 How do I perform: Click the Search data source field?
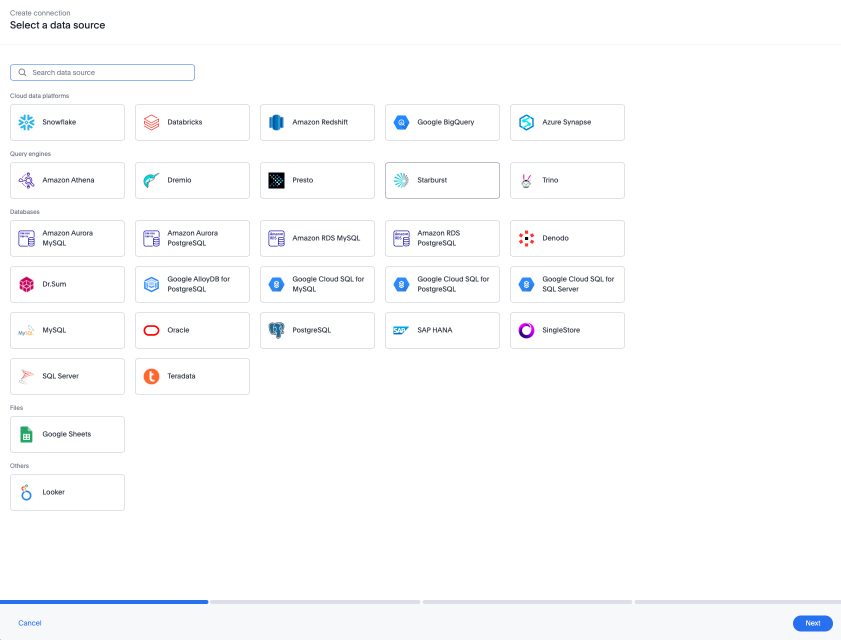tap(110, 73)
